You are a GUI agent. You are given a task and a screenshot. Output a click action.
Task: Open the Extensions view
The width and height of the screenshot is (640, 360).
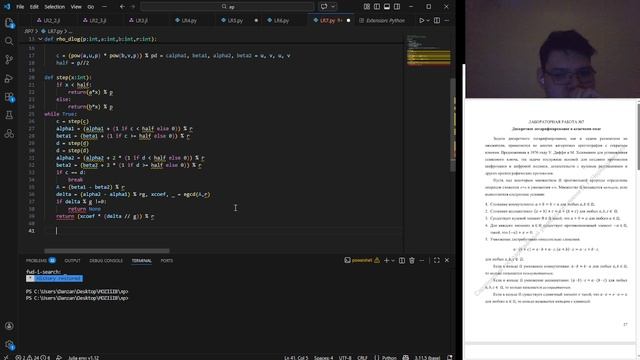(9, 97)
